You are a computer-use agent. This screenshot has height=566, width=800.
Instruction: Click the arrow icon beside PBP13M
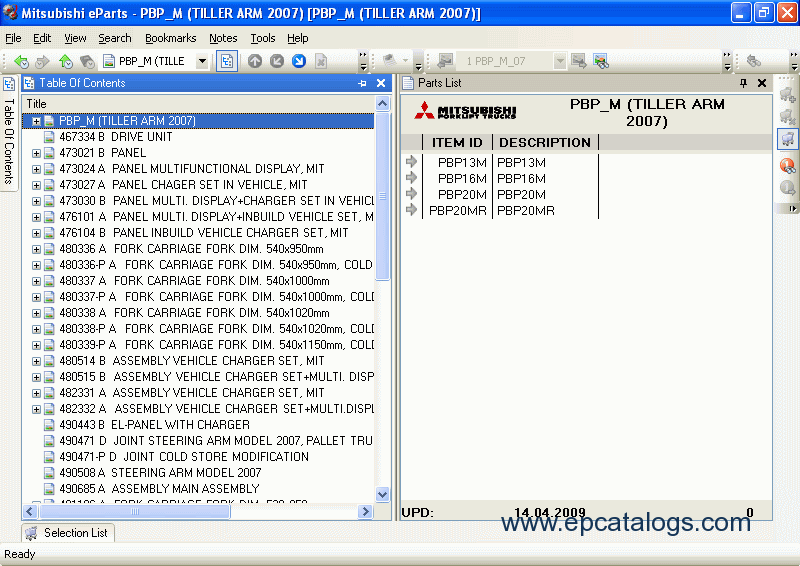[x=411, y=162]
